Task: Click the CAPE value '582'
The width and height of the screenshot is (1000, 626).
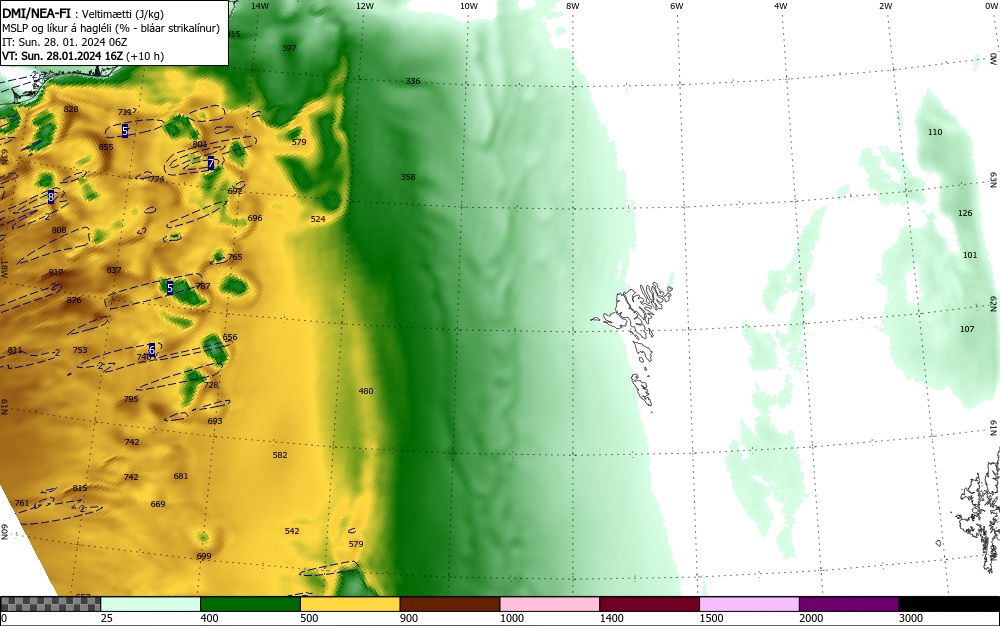Action: (x=280, y=455)
